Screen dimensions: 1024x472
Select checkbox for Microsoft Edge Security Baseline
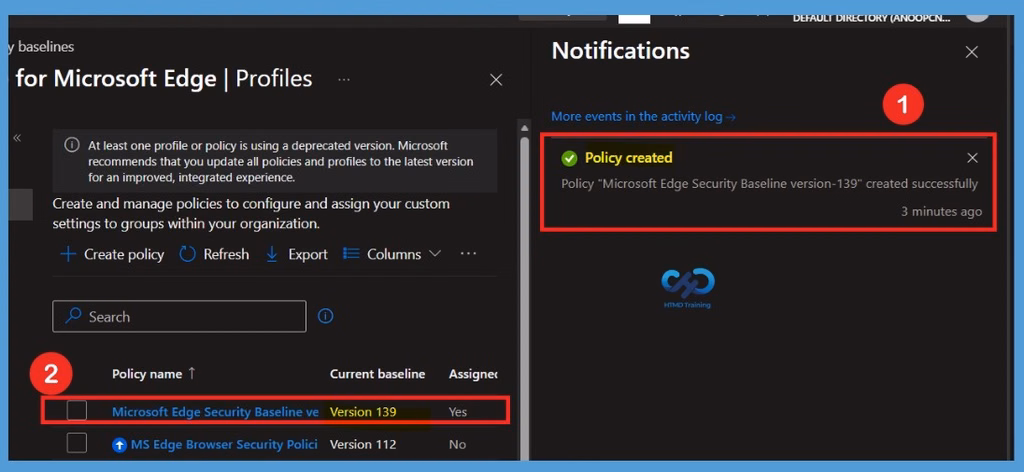point(77,411)
